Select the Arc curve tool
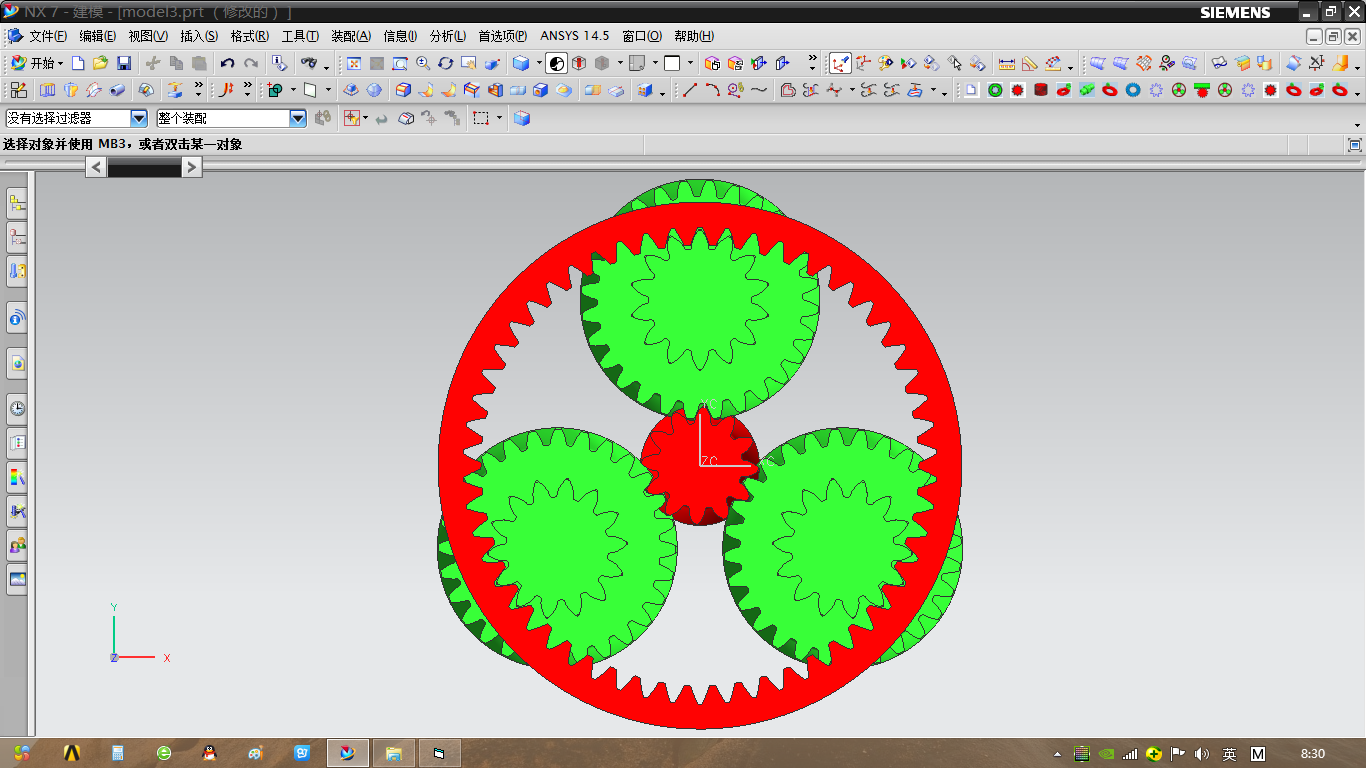The image size is (1366, 768). point(712,90)
